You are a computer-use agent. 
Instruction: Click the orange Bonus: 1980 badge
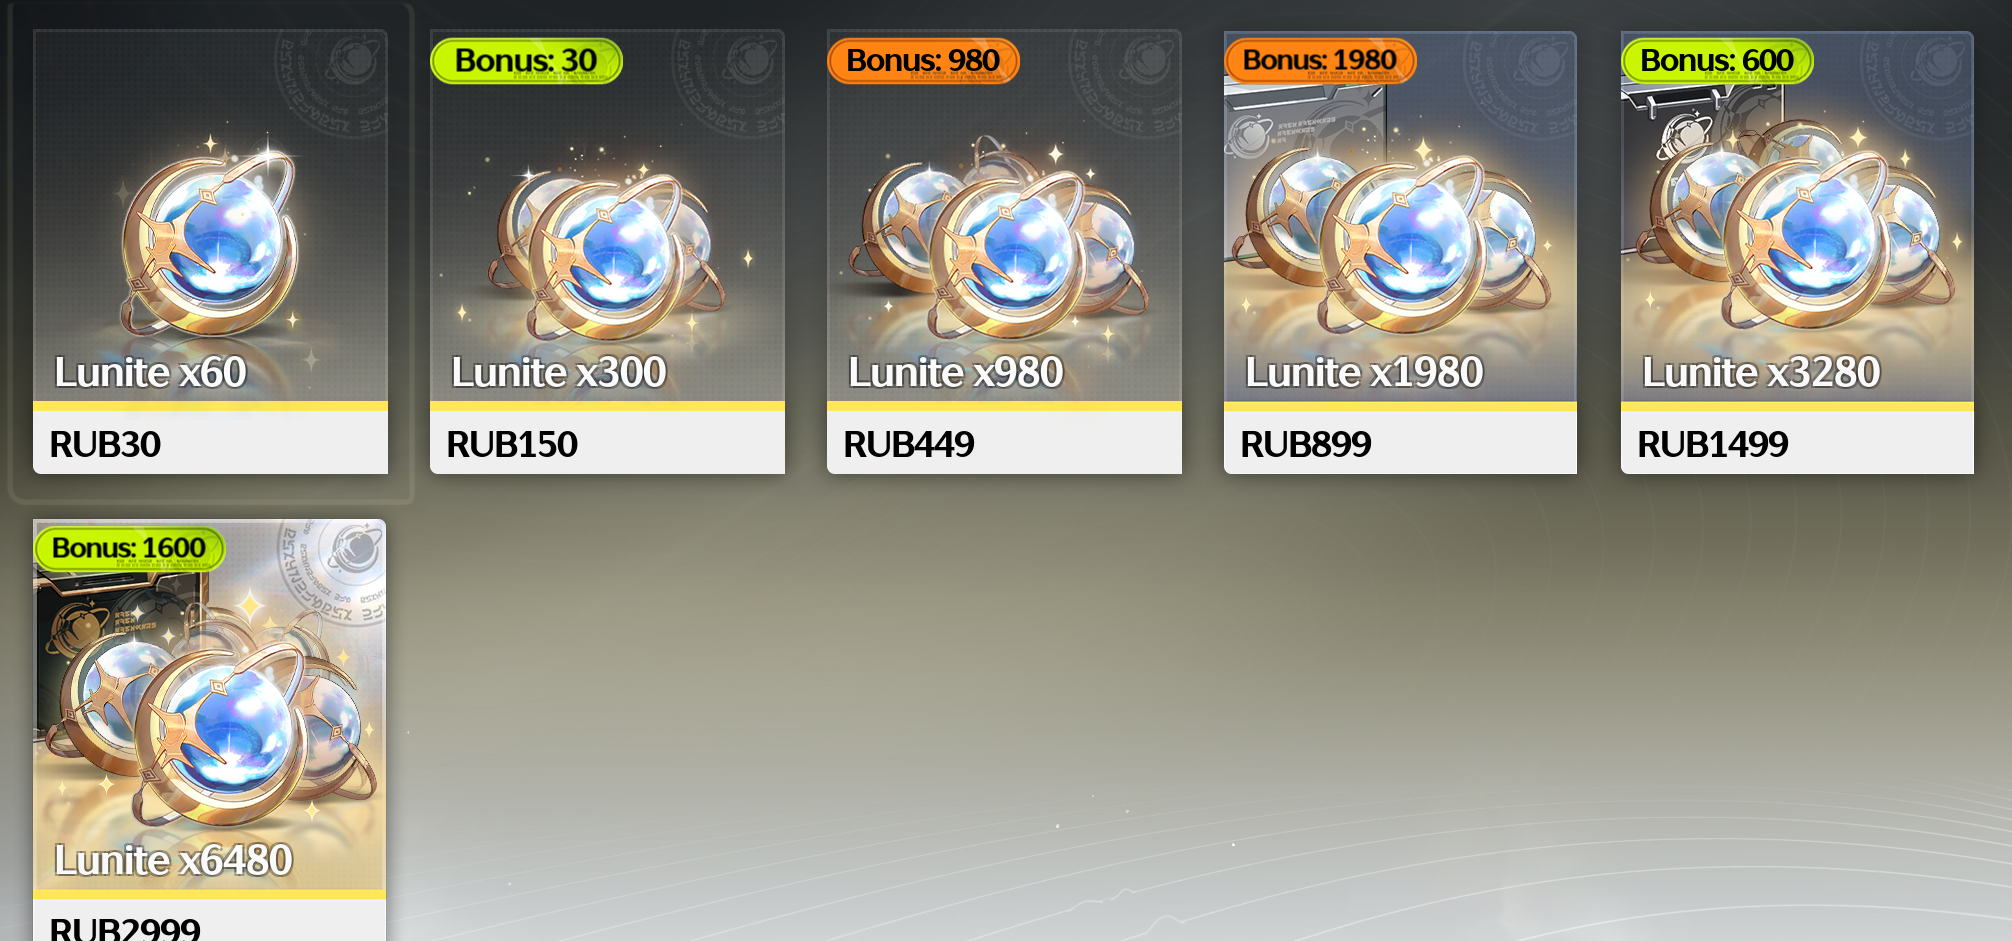[x=1320, y=61]
